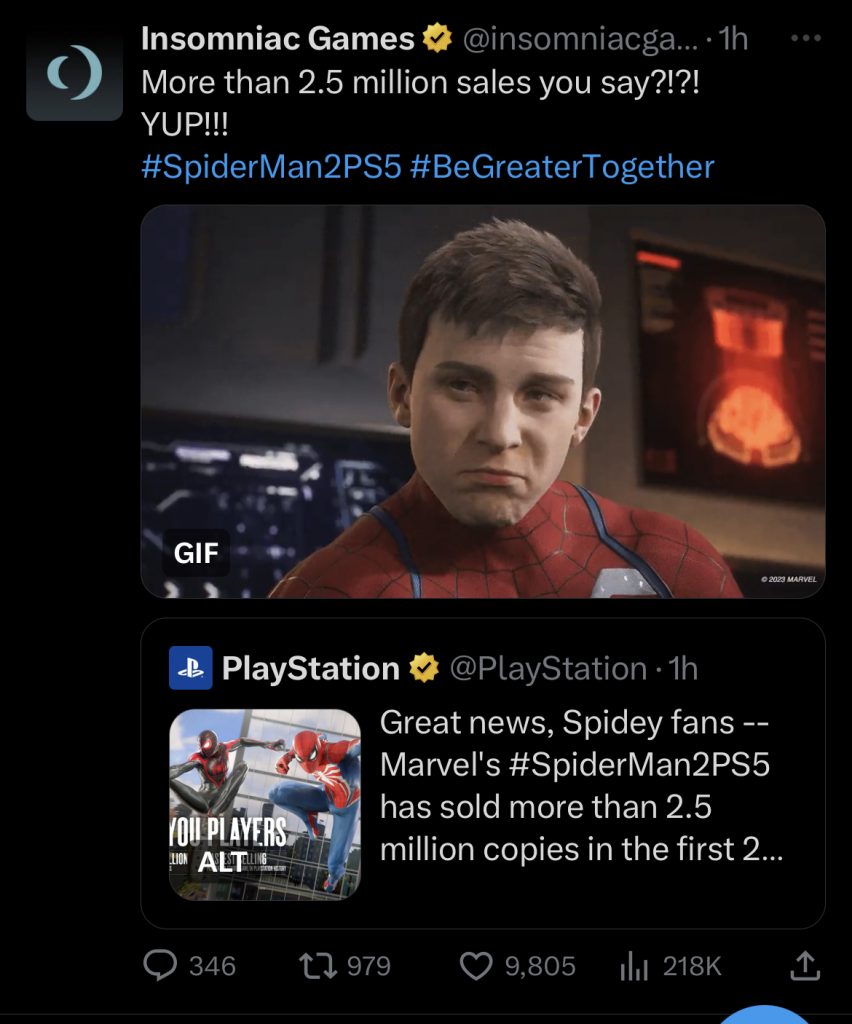This screenshot has height=1024, width=852.
Task: Click Insomniac Games gold verified badge
Action: pos(435,39)
